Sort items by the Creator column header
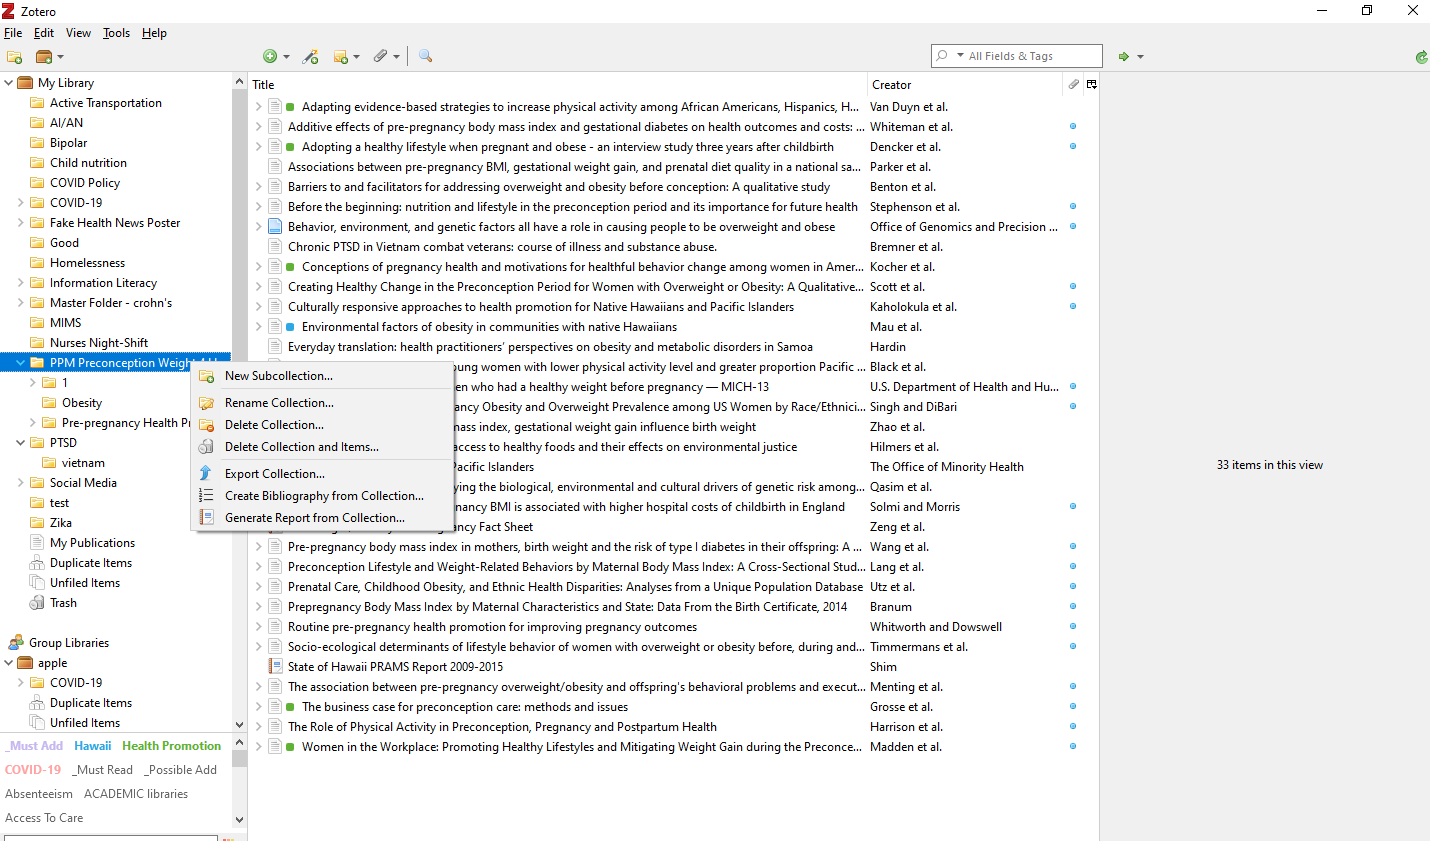The height and width of the screenshot is (841, 1430). (964, 85)
